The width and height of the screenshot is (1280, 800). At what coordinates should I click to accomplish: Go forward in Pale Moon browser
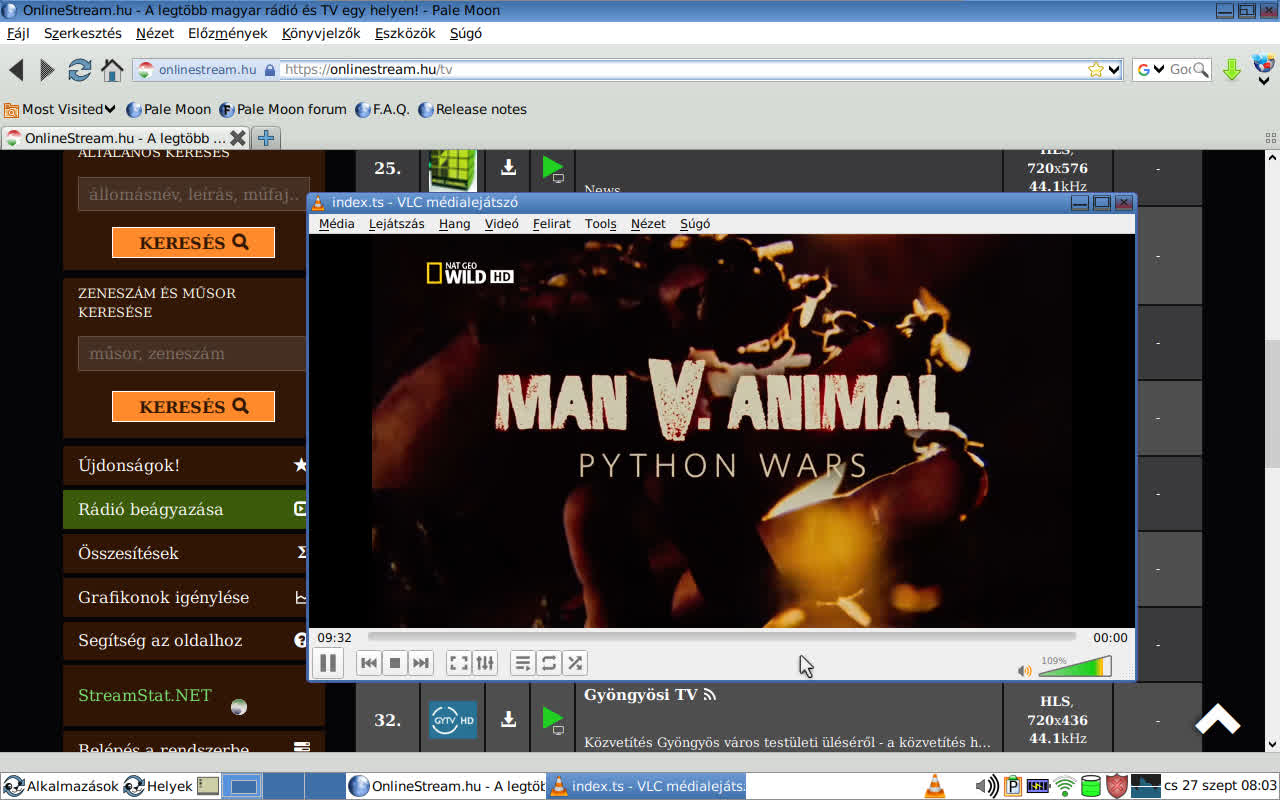(x=47, y=70)
